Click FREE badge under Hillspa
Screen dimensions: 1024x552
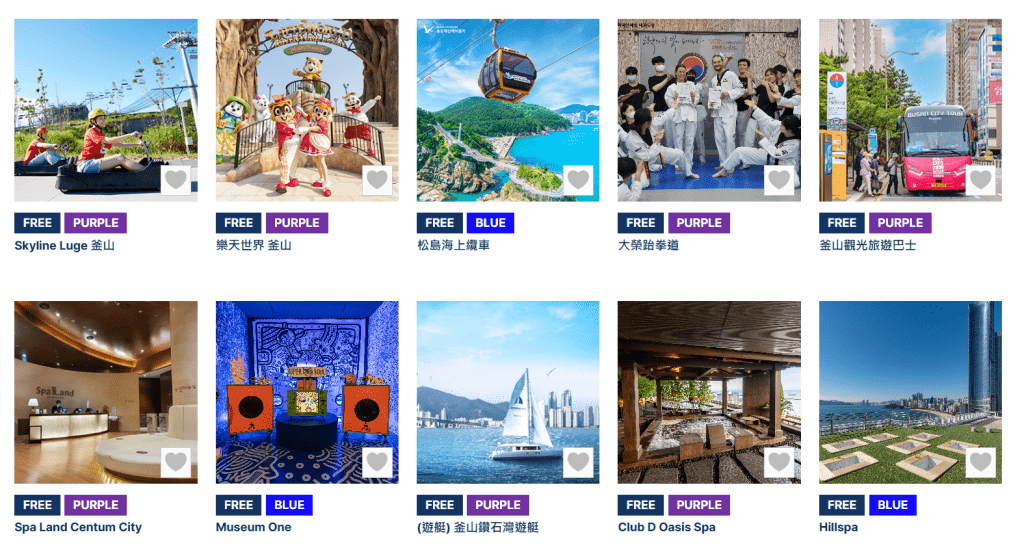coord(842,505)
